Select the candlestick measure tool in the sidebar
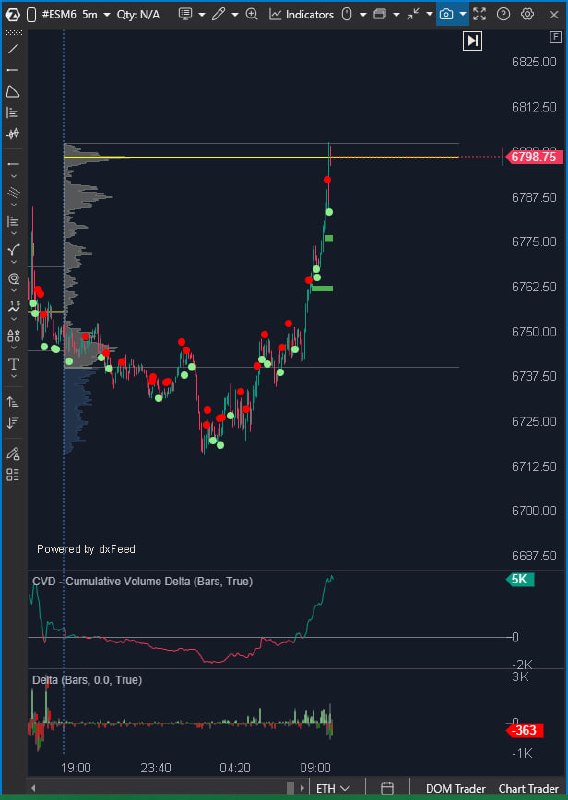 [x=13, y=134]
